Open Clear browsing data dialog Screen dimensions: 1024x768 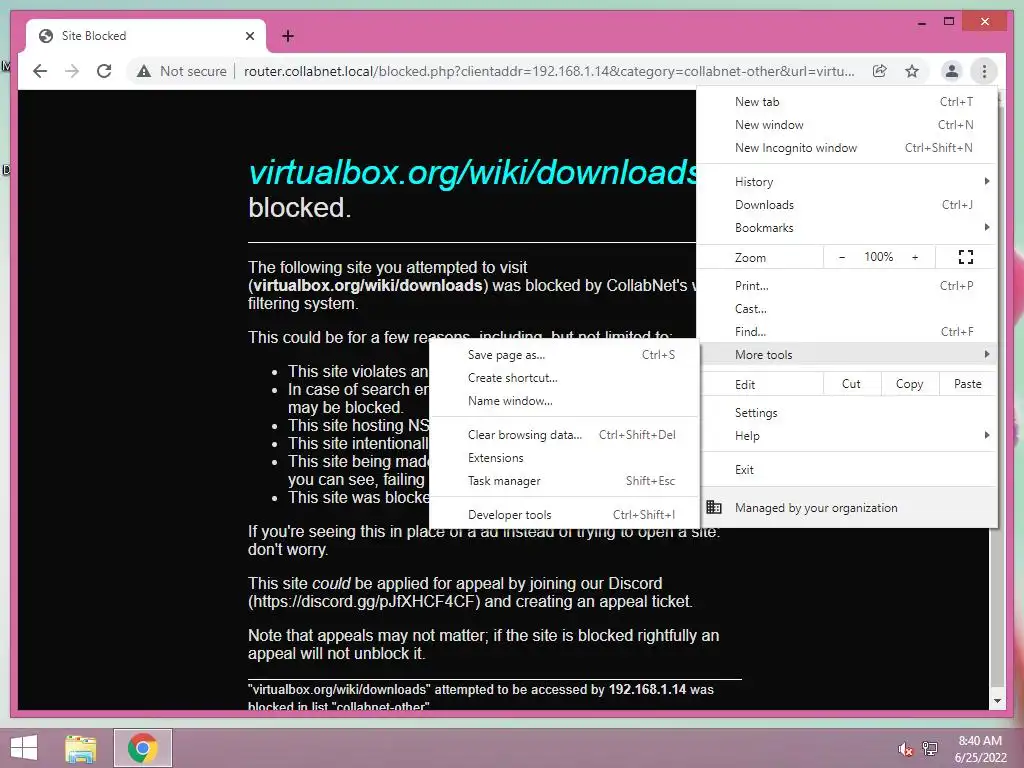pos(564,434)
